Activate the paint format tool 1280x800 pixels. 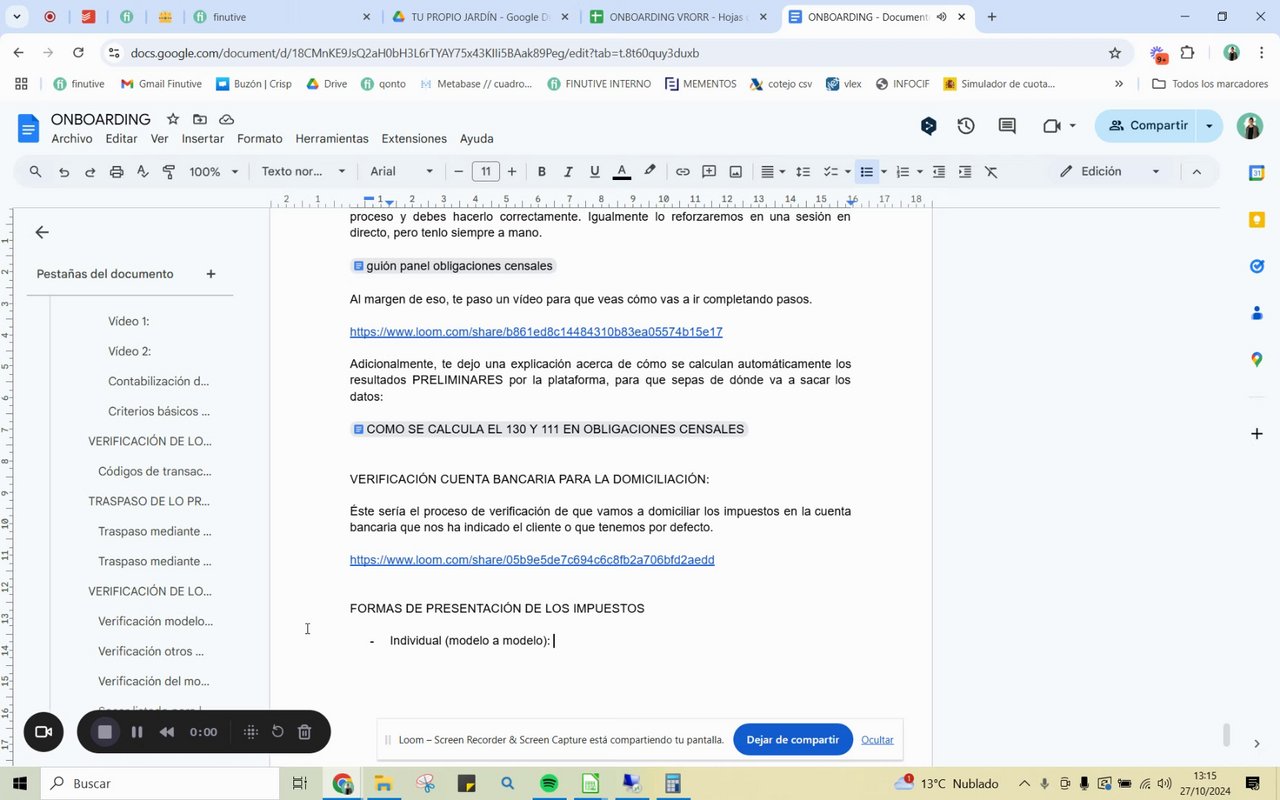coord(168,172)
